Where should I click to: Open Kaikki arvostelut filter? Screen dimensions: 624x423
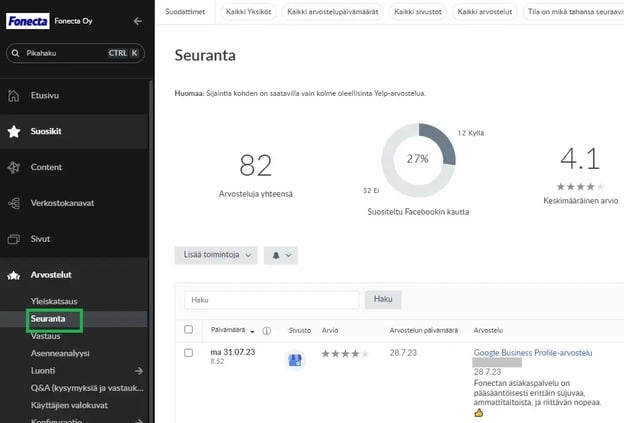[485, 12]
